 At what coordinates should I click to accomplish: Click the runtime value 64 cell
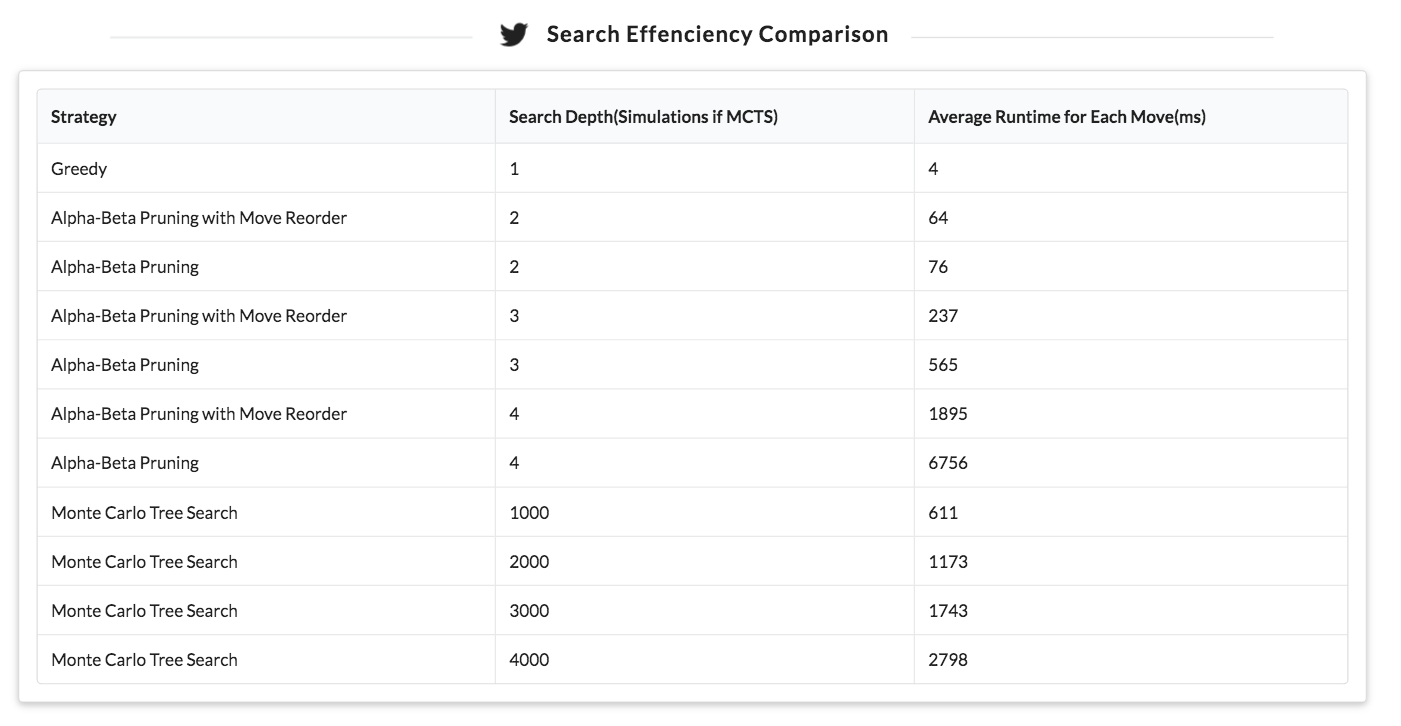click(x=938, y=218)
